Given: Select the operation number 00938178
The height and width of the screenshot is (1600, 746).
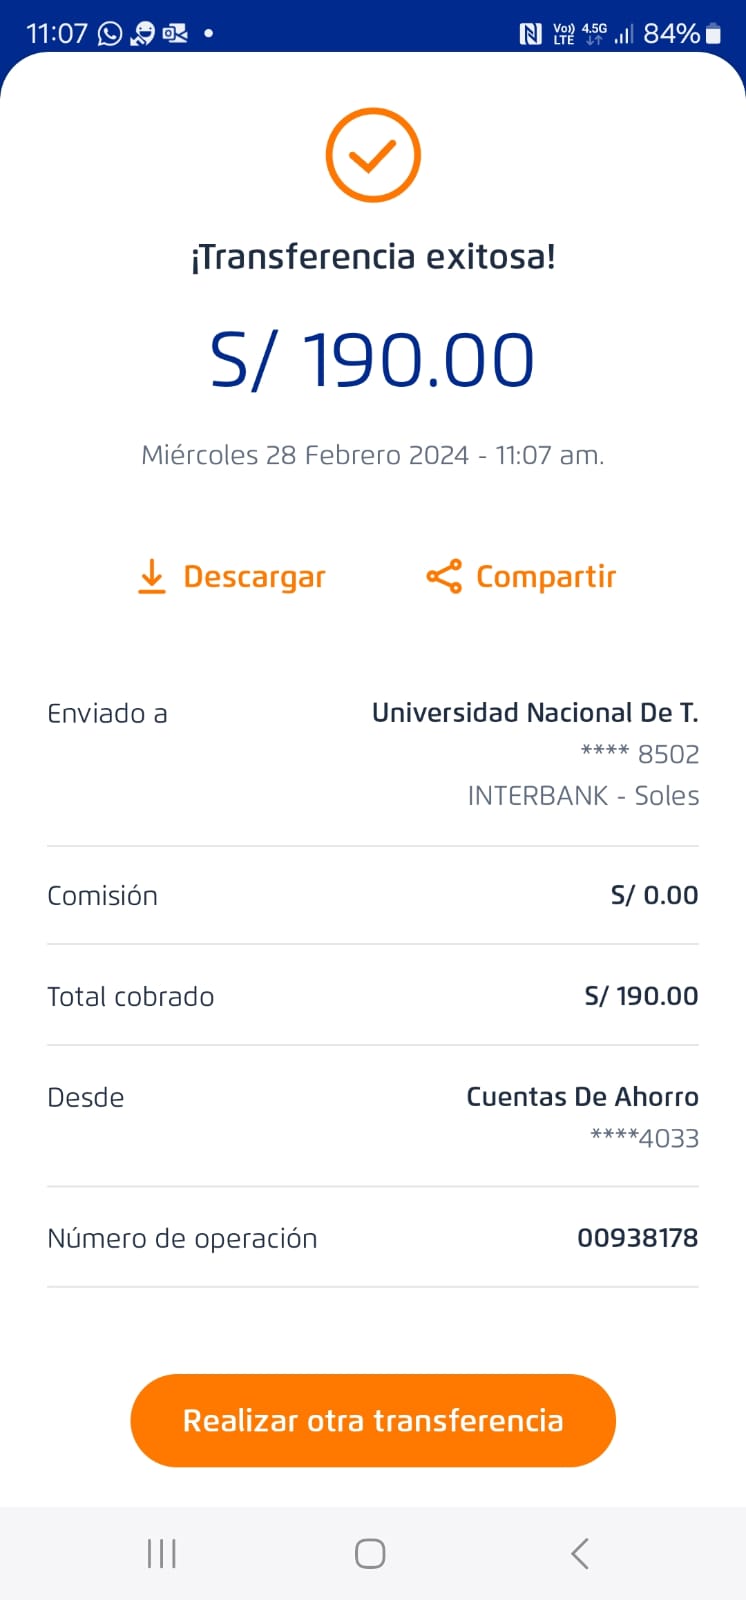Looking at the screenshot, I should click(x=637, y=1238).
